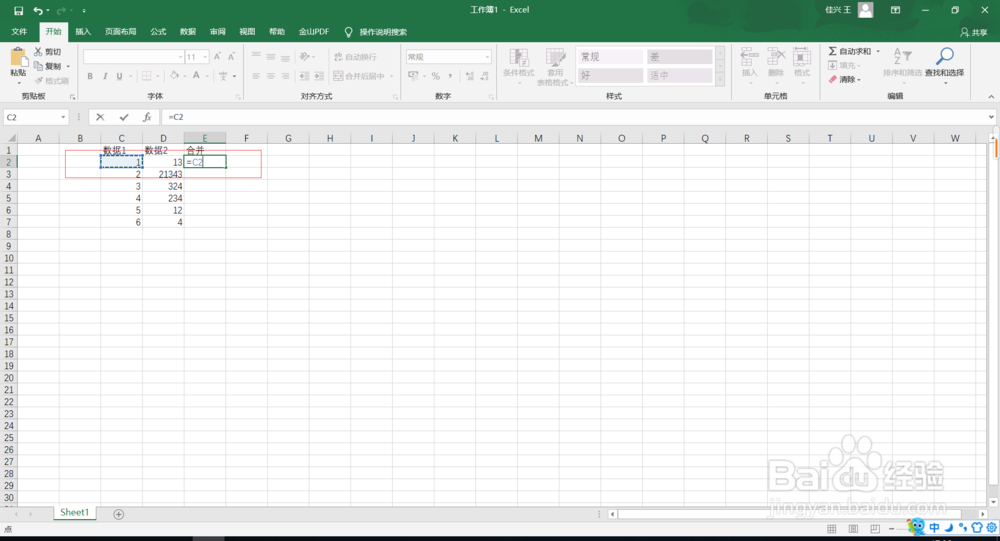Click the text orientation icon
This screenshot has height=541, width=1000.
point(305,57)
